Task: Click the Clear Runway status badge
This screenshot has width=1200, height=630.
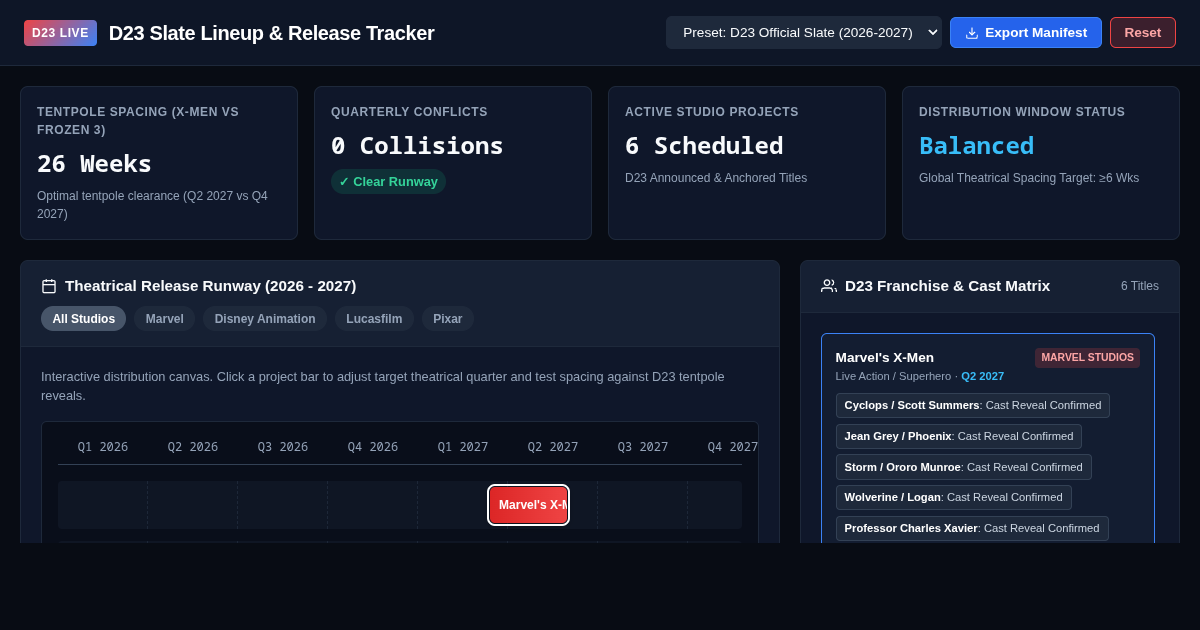Action: 388,182
